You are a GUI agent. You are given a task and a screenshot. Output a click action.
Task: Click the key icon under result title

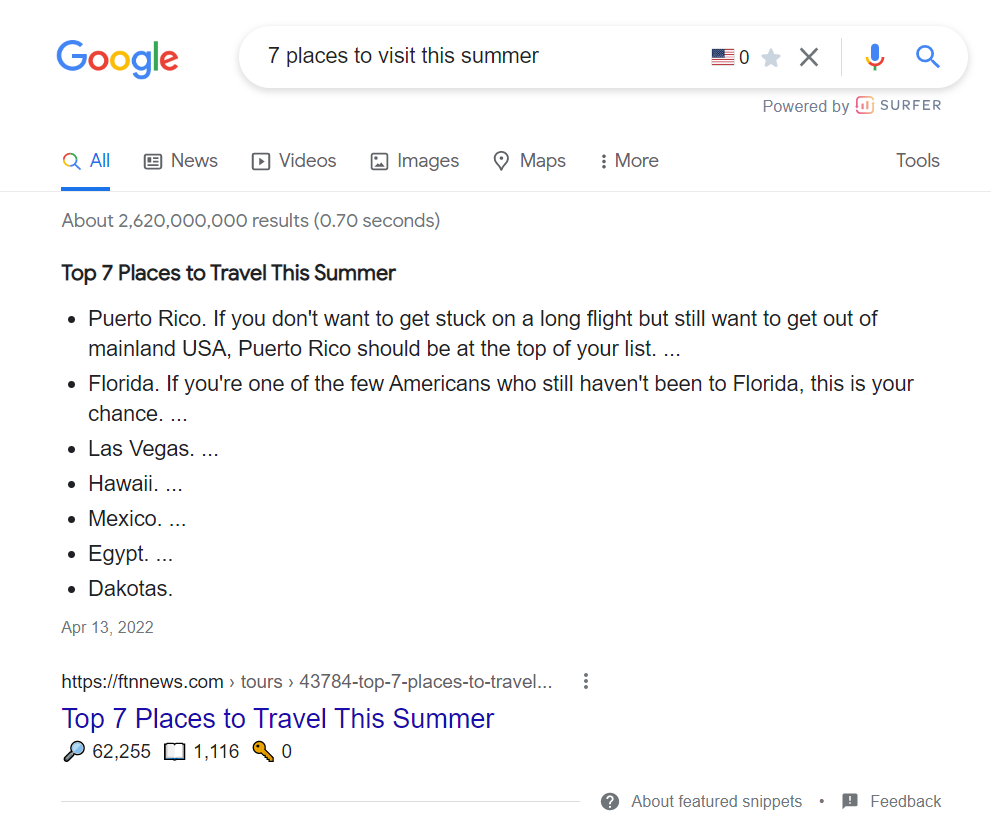tap(263, 752)
